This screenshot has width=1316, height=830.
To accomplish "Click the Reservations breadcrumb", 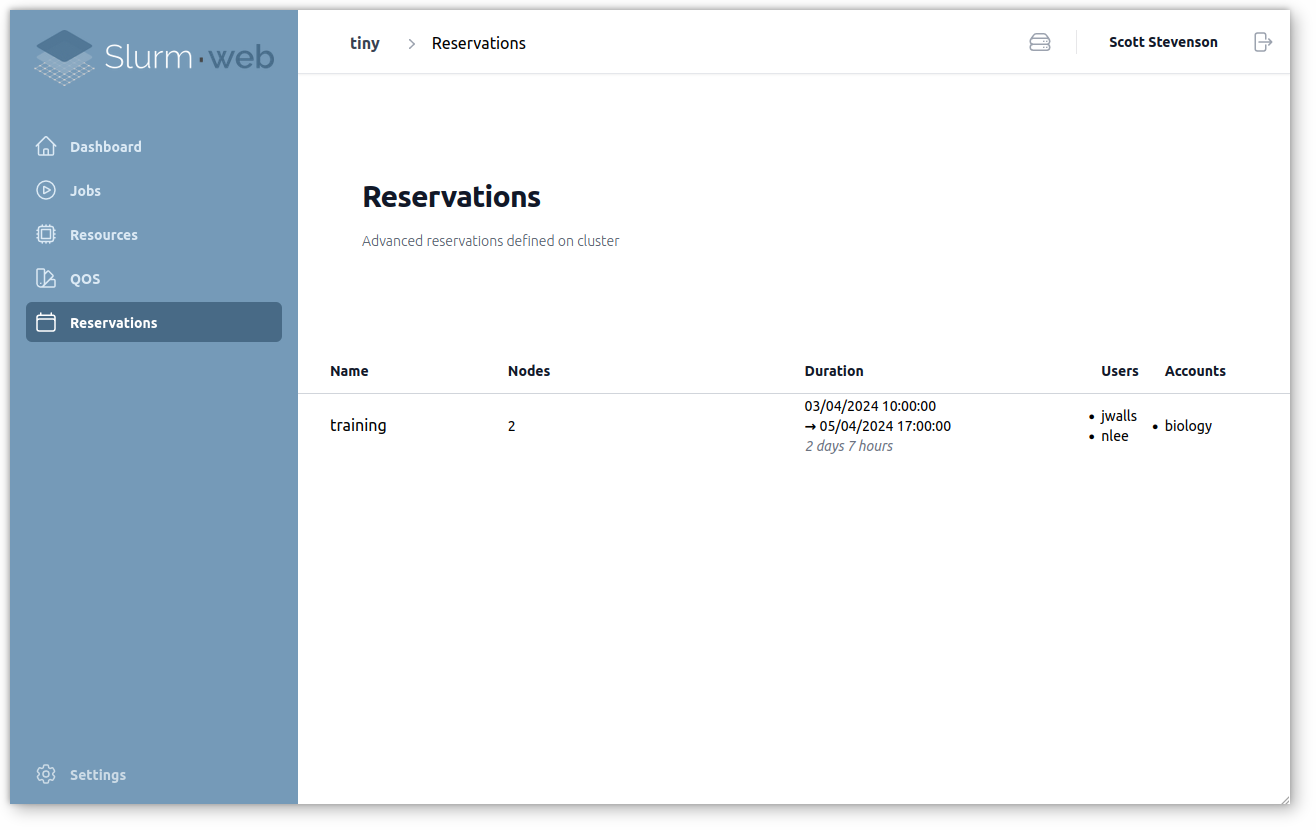I will 479,43.
